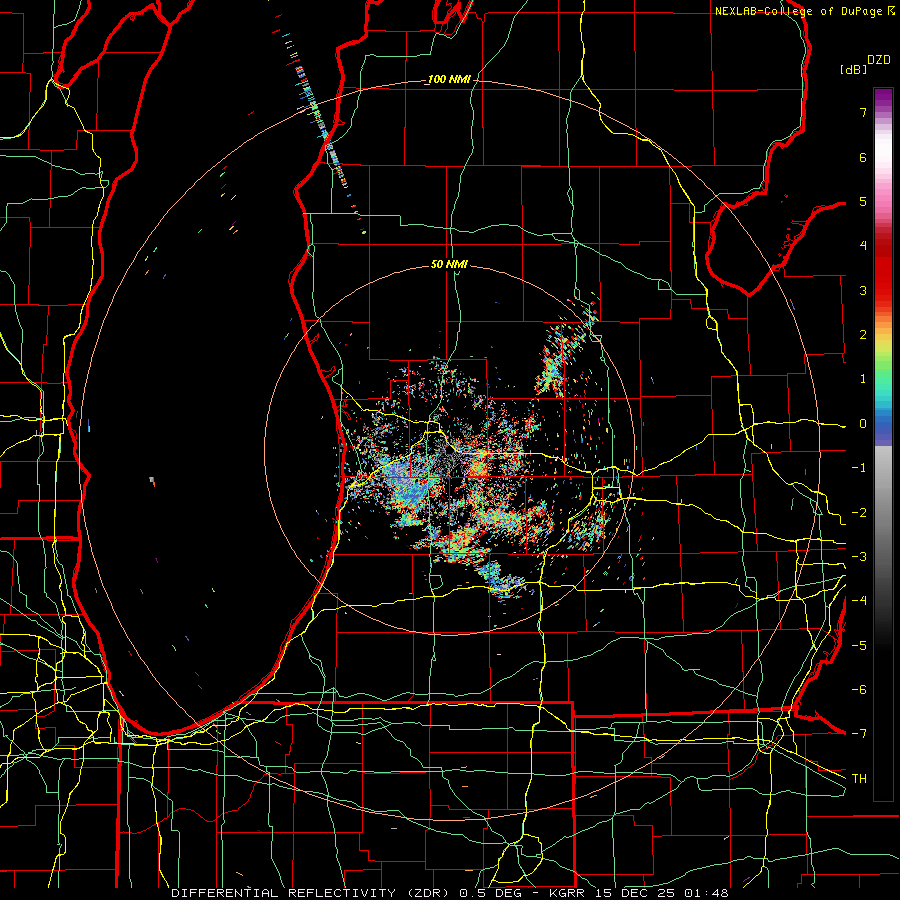Viewport: 900px width, 900px height.
Task: Click the 50 NMI range ring label
Action: (x=449, y=265)
